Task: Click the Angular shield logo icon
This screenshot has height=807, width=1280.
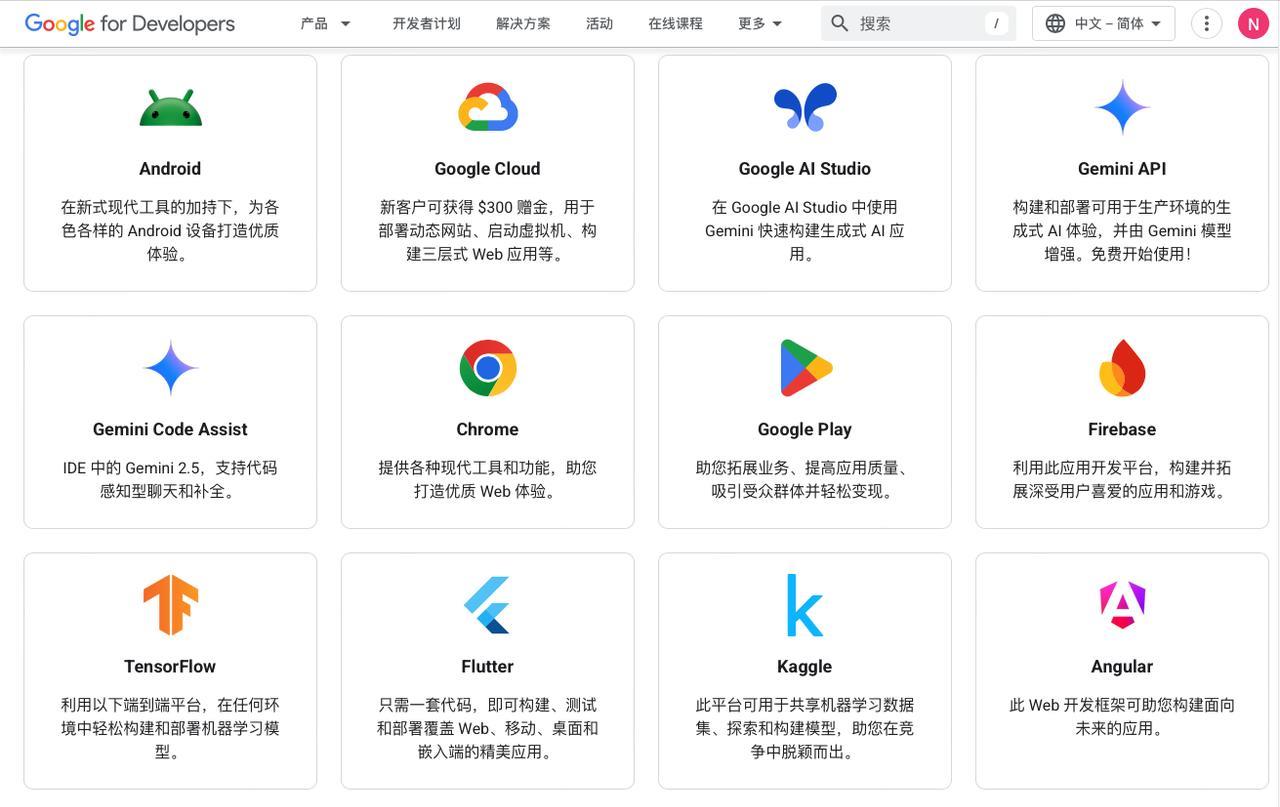Action: pos(1122,605)
